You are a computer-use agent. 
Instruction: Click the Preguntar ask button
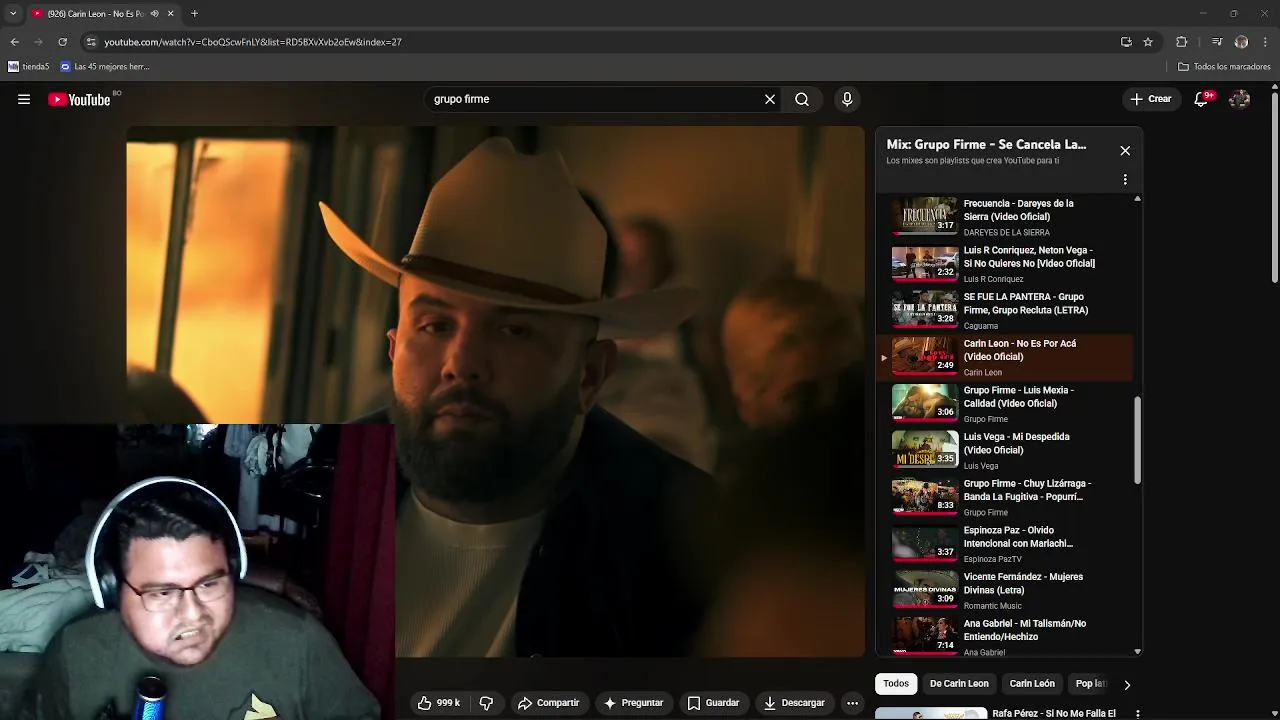[x=633, y=703]
